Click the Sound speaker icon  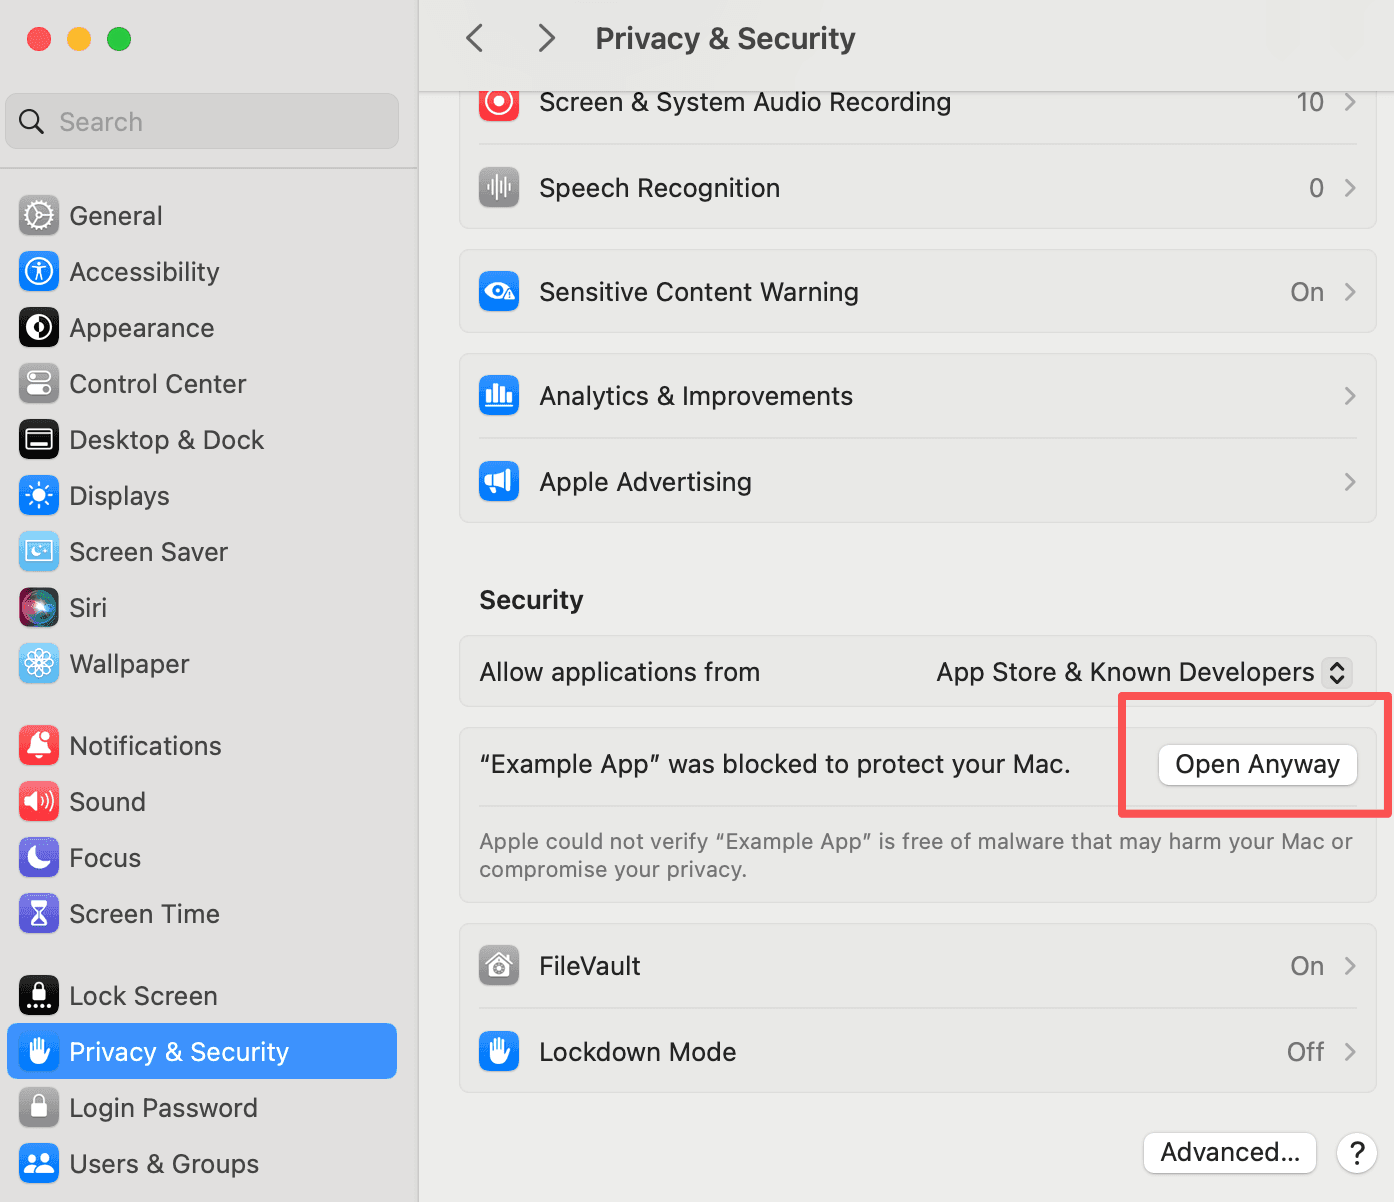click(39, 802)
